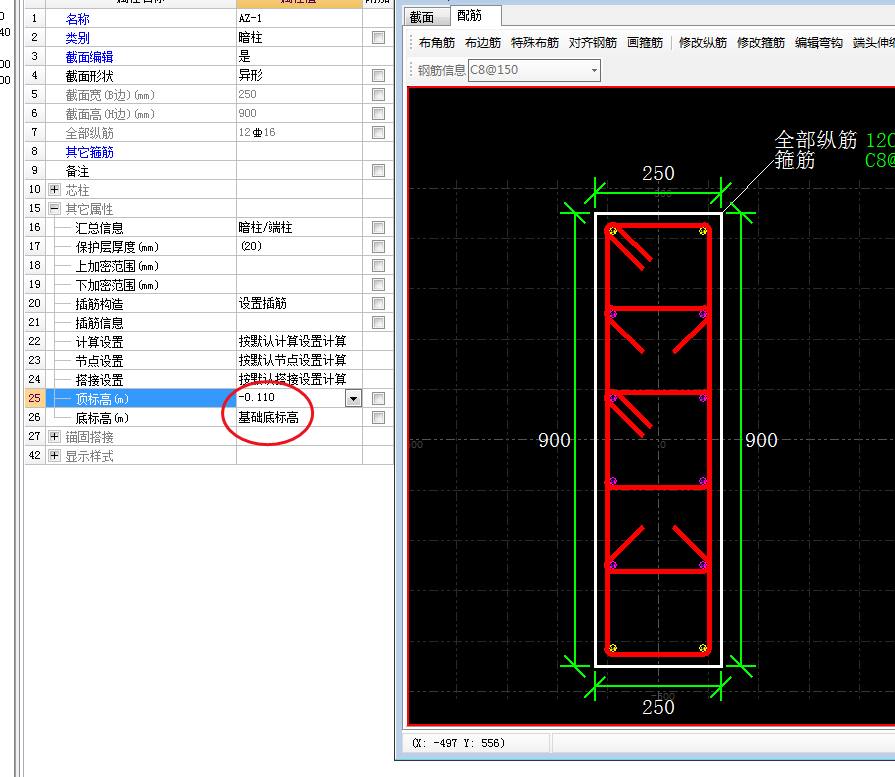Image resolution: width=895 pixels, height=777 pixels.
Task: Toggle the 顶标高 row checkbox
Action: pos(378,398)
